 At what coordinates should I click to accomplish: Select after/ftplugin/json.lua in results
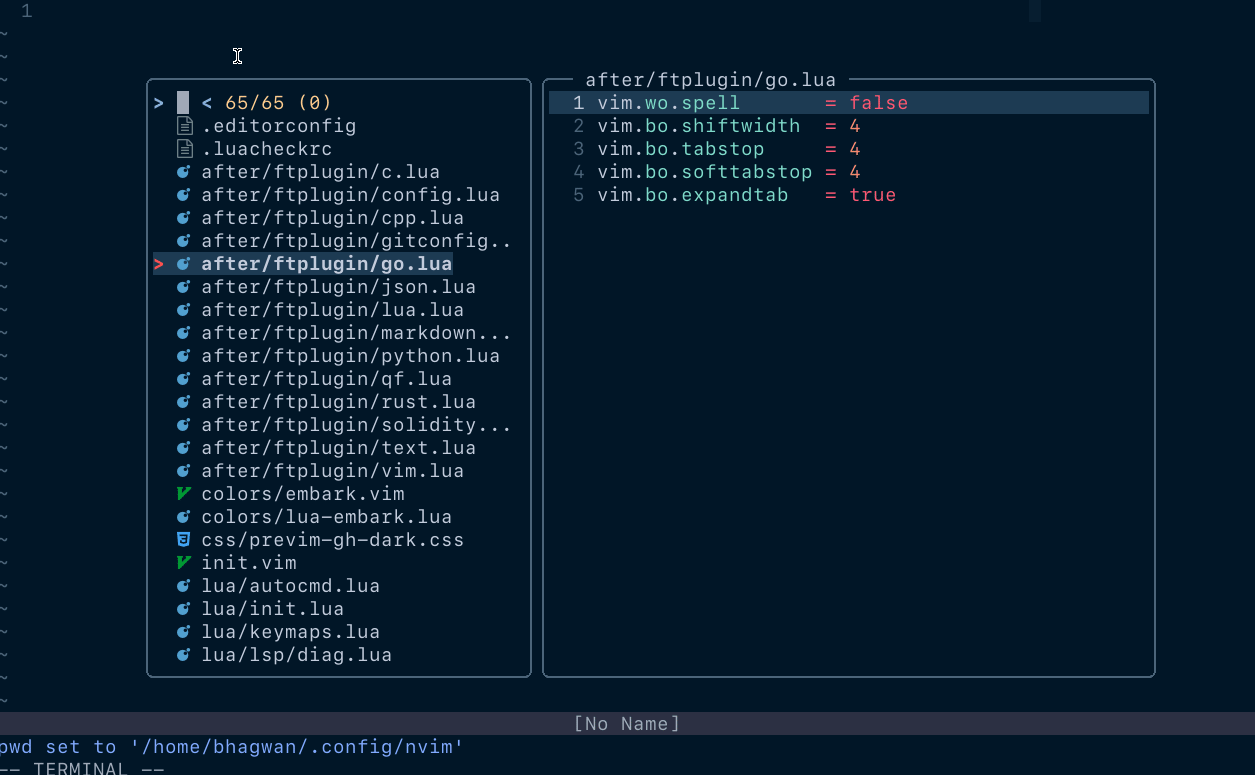[x=339, y=287]
